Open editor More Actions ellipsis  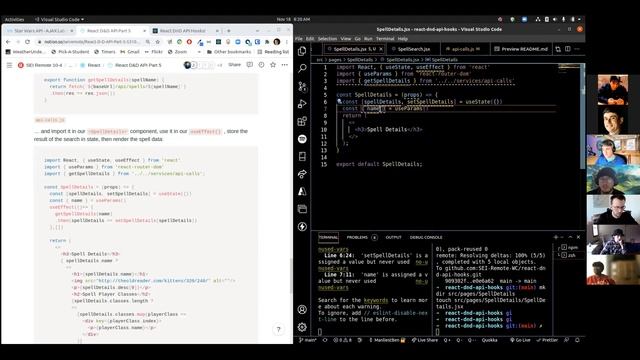tap(577, 49)
